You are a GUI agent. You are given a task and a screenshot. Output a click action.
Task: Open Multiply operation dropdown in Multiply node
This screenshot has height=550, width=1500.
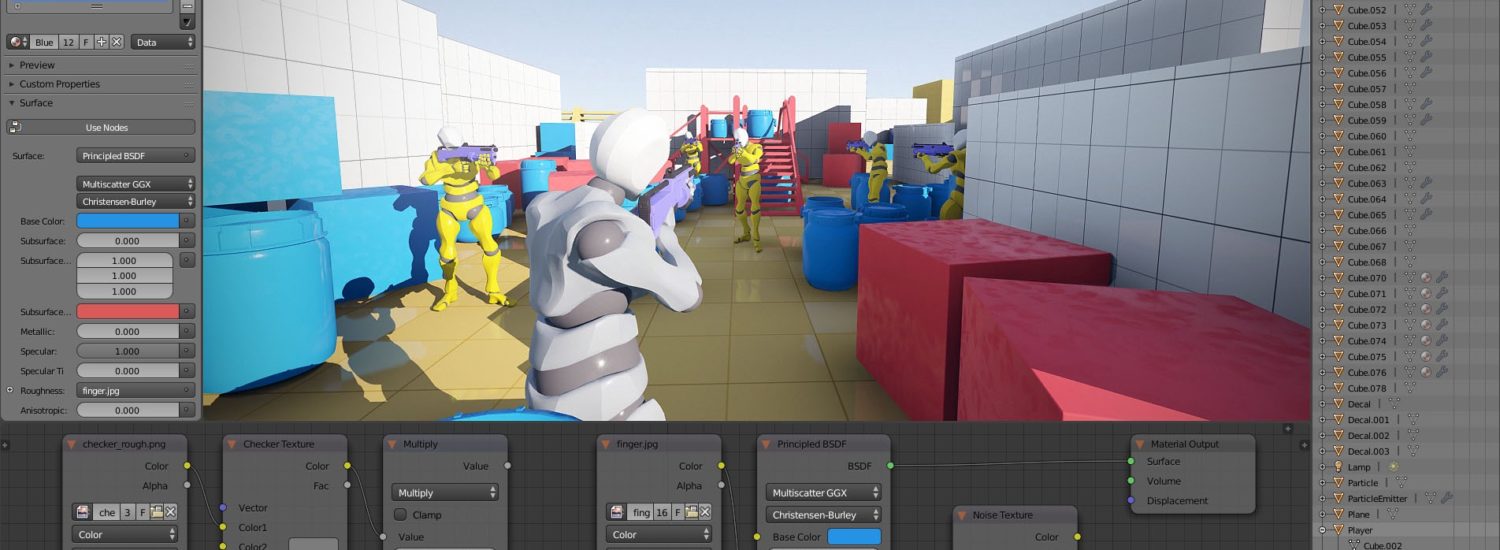tap(445, 493)
